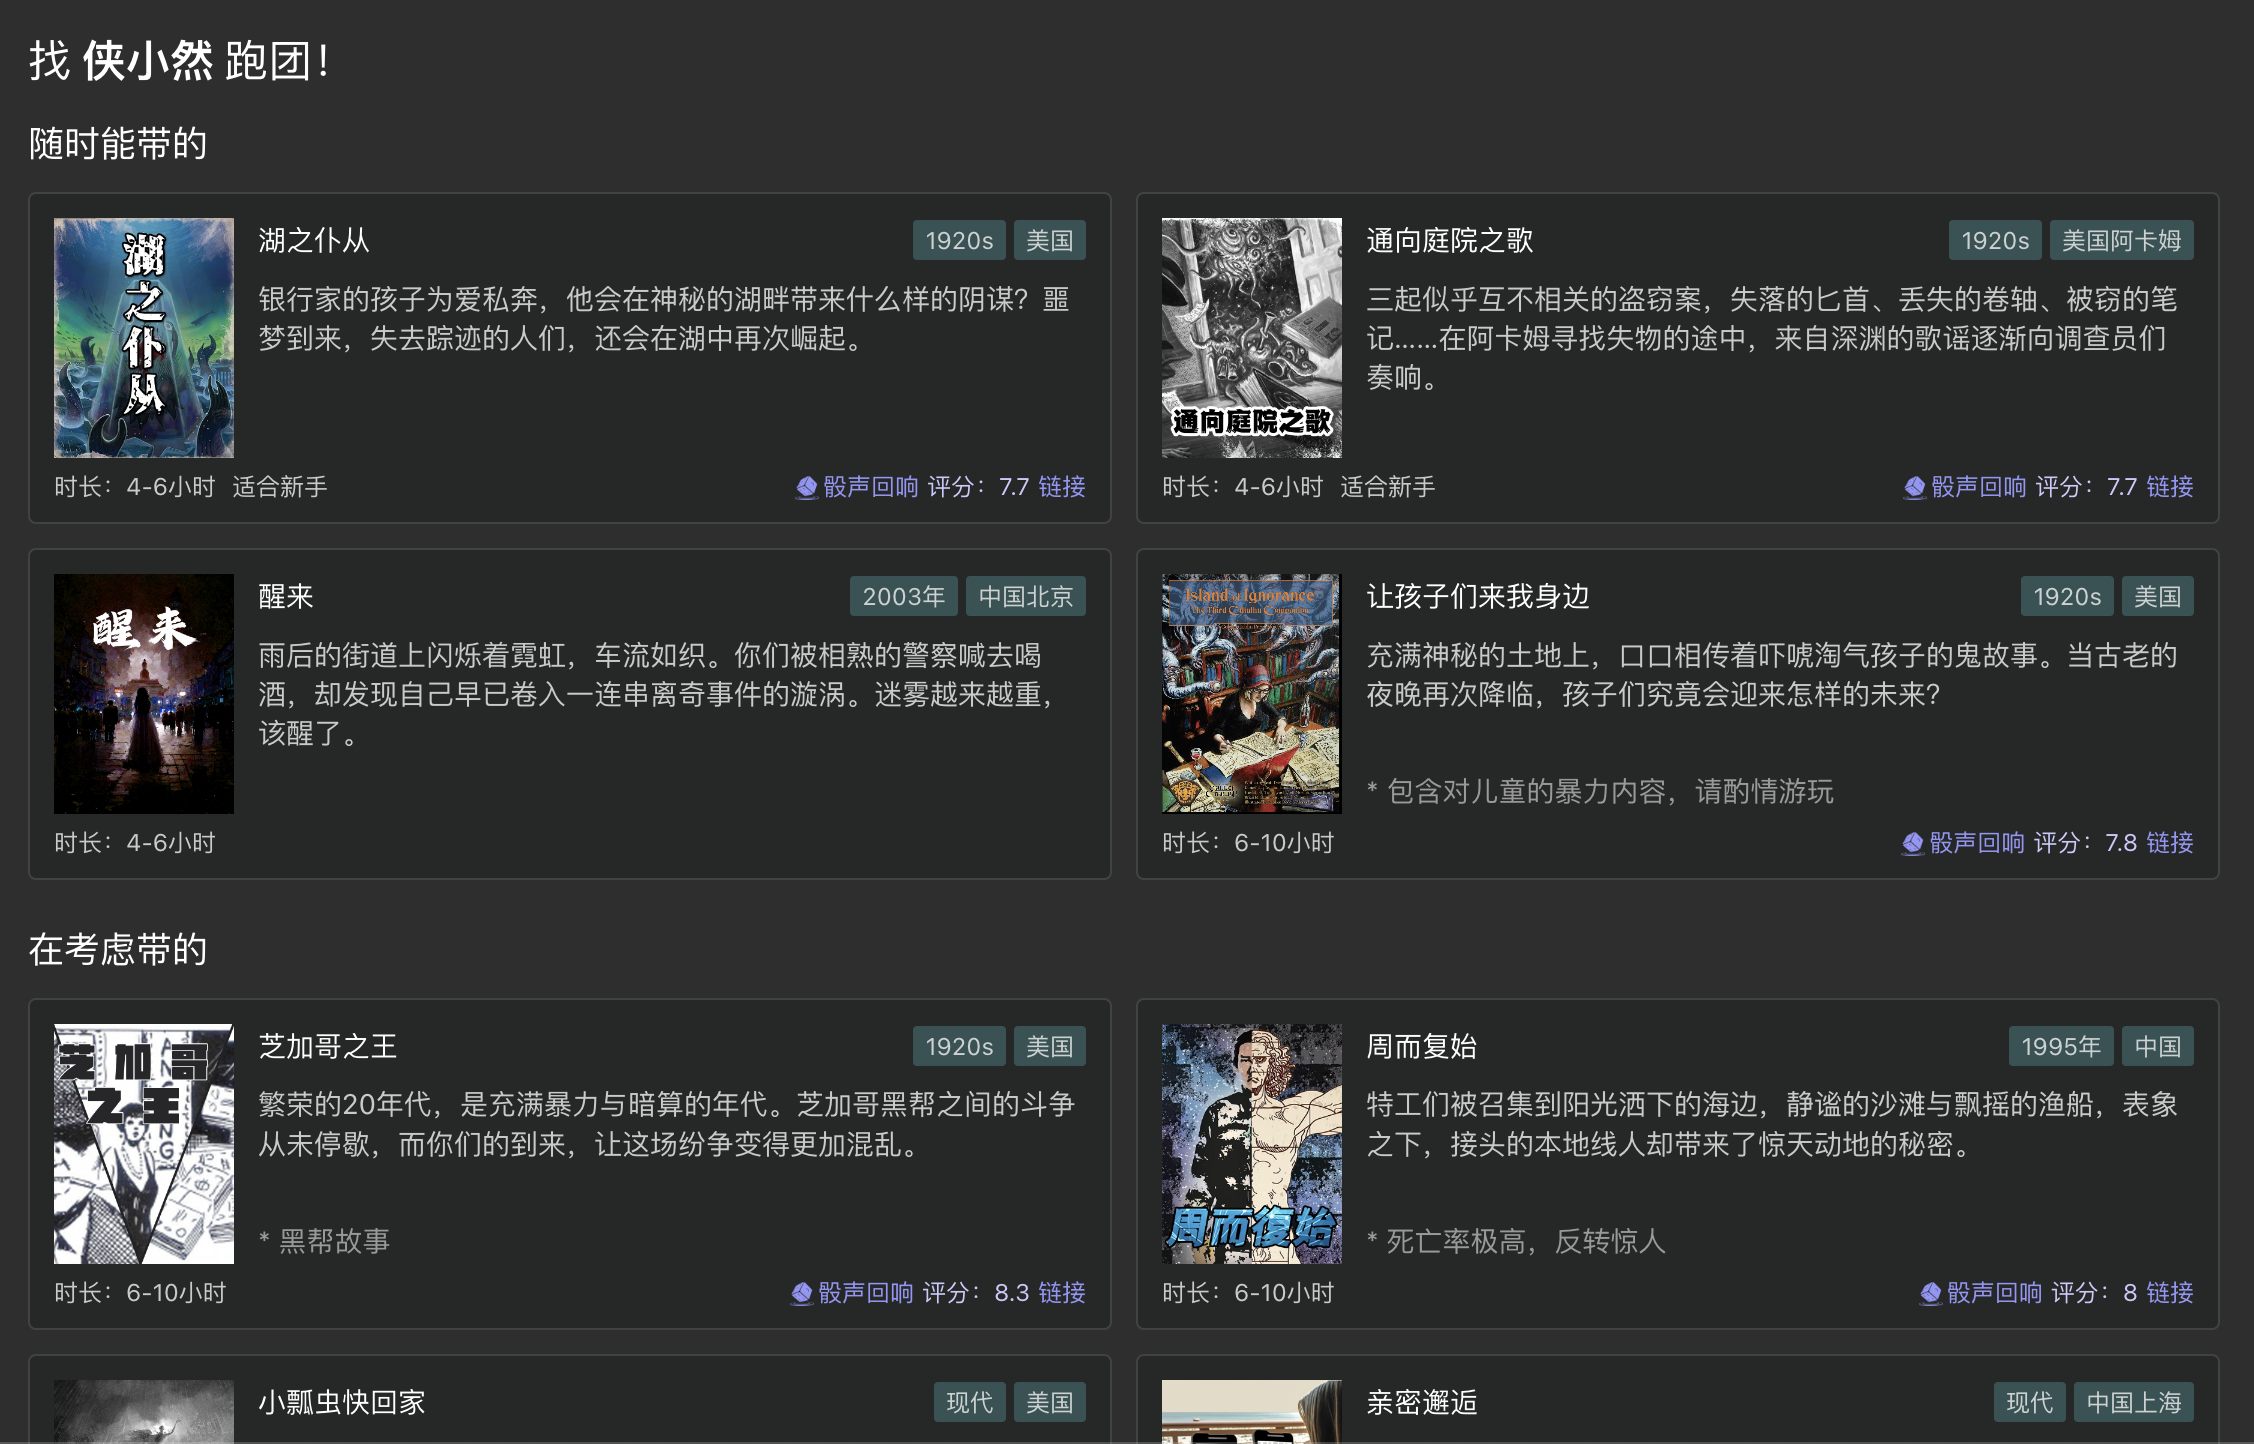Click the 1995年 tag on 周而复始
The image size is (2254, 1444).
[x=2061, y=1046]
